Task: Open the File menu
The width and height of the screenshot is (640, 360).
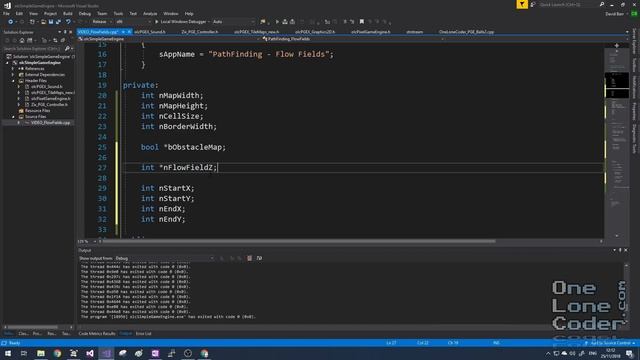Action: pos(6,13)
